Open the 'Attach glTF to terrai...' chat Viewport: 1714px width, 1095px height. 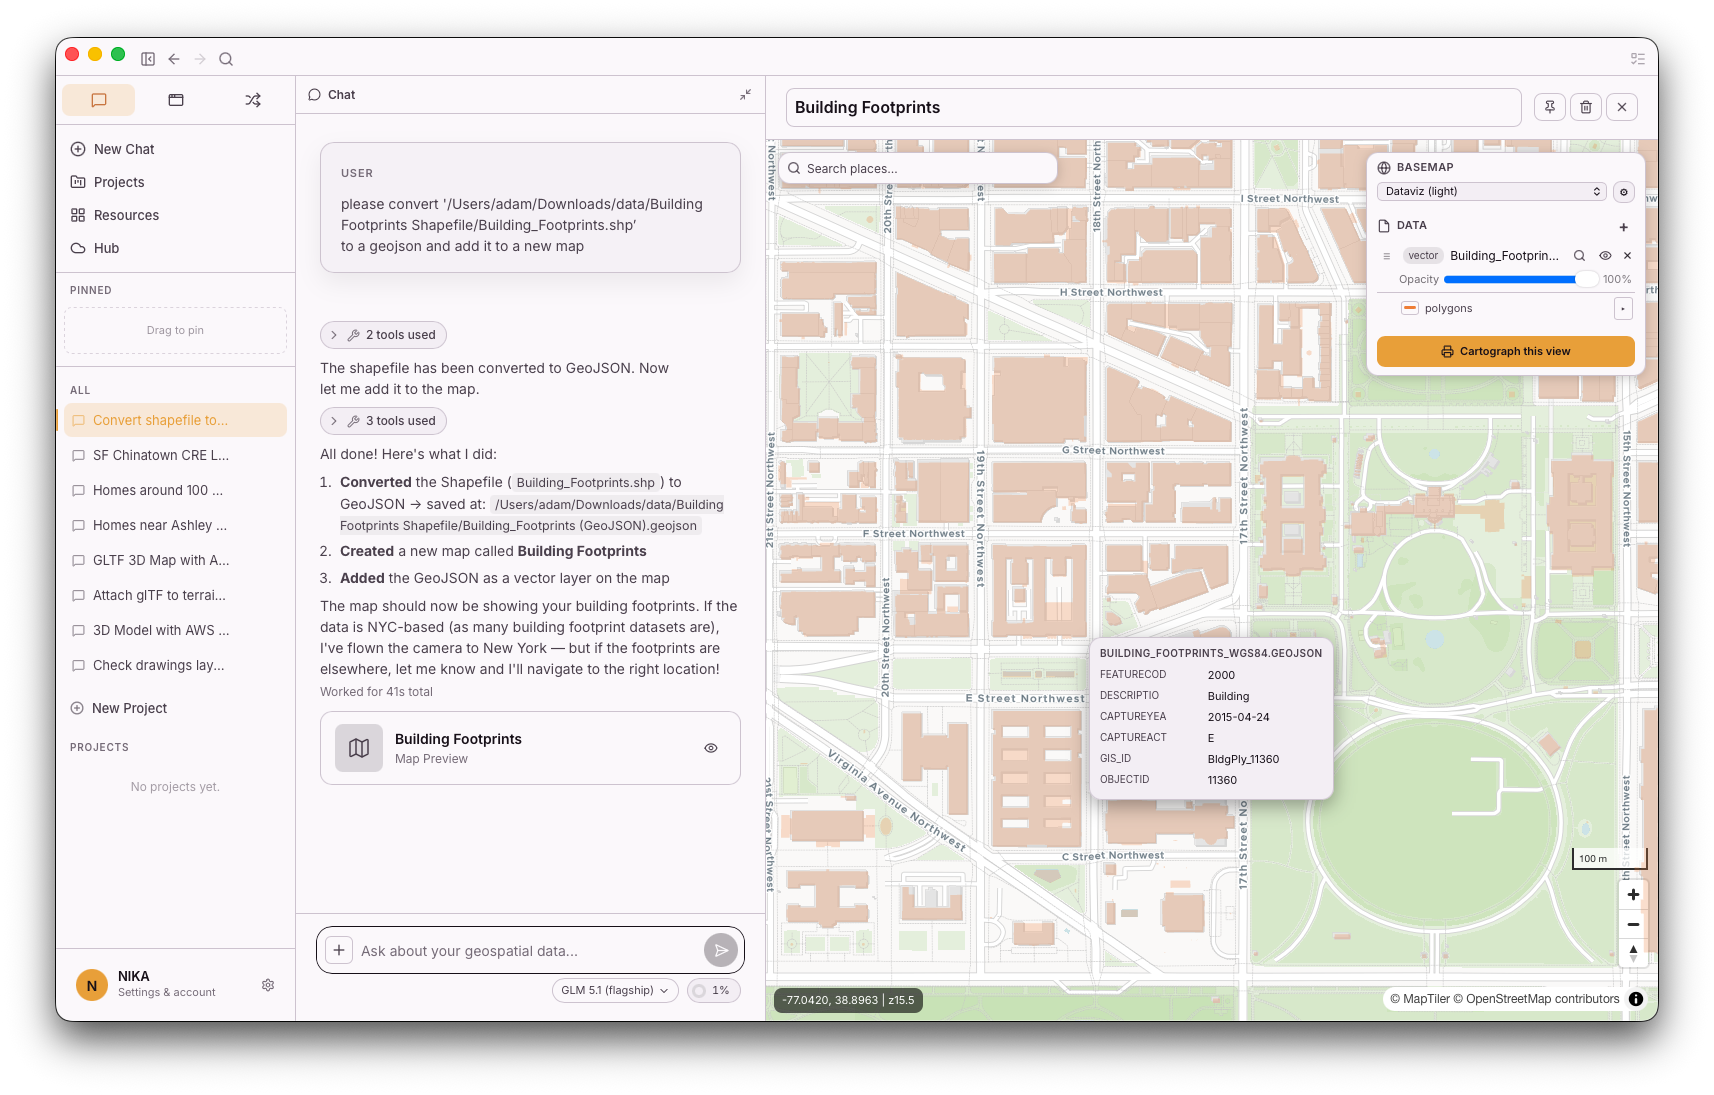pos(175,595)
